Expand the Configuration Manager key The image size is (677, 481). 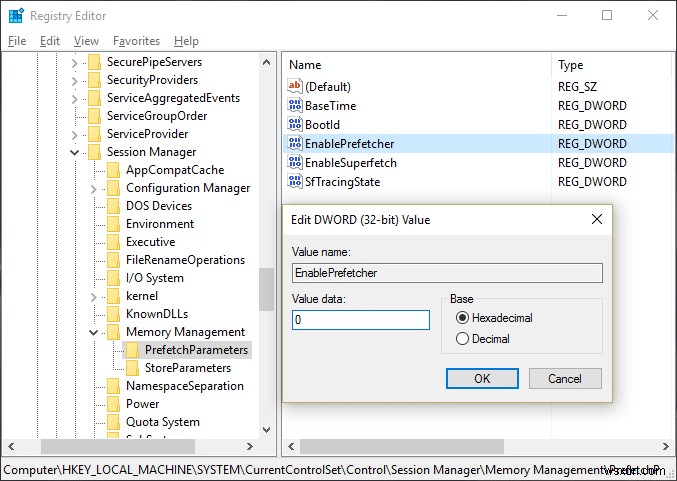point(94,188)
